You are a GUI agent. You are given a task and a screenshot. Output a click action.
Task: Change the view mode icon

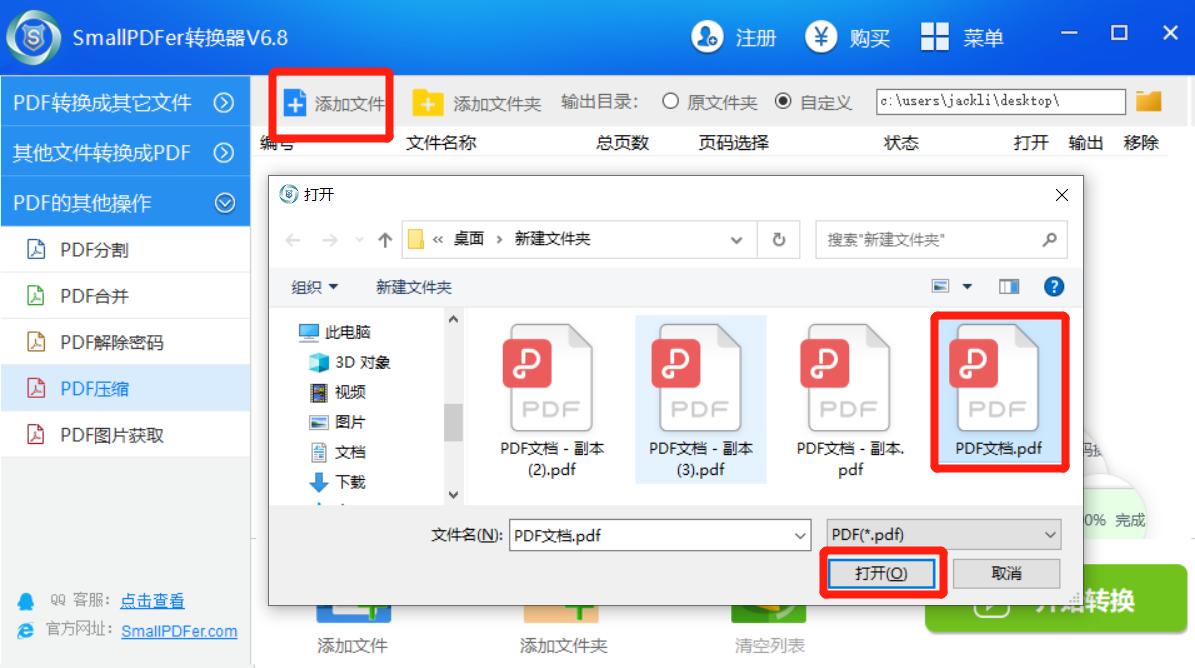940,286
